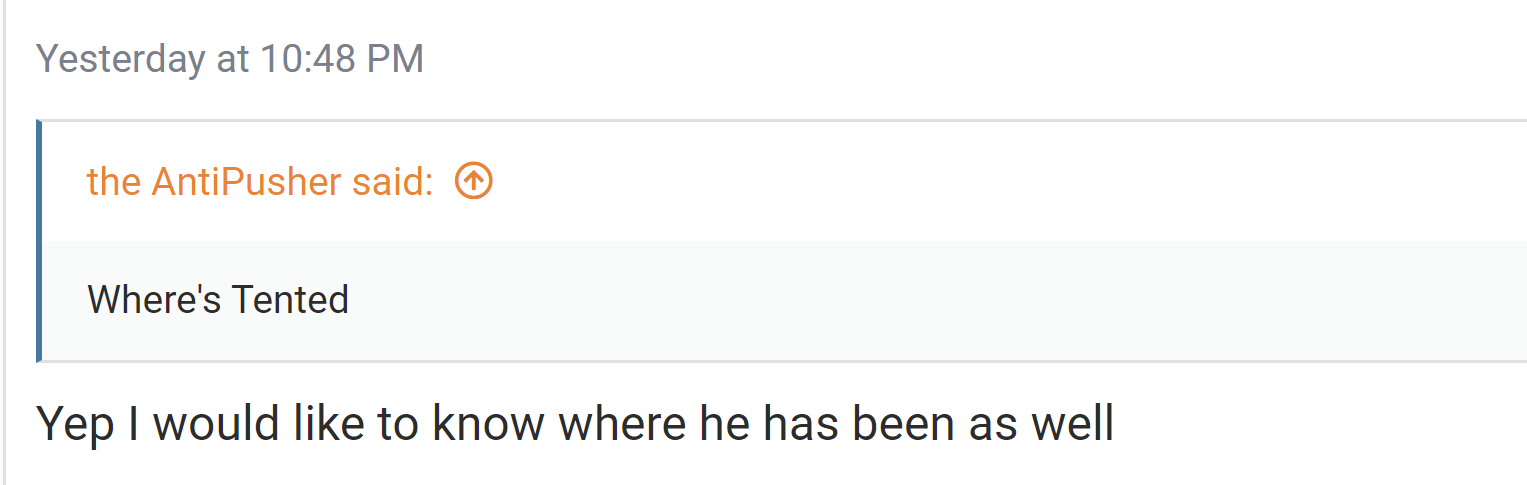Click the orange up-arrow icon after "said:"

point(474,181)
